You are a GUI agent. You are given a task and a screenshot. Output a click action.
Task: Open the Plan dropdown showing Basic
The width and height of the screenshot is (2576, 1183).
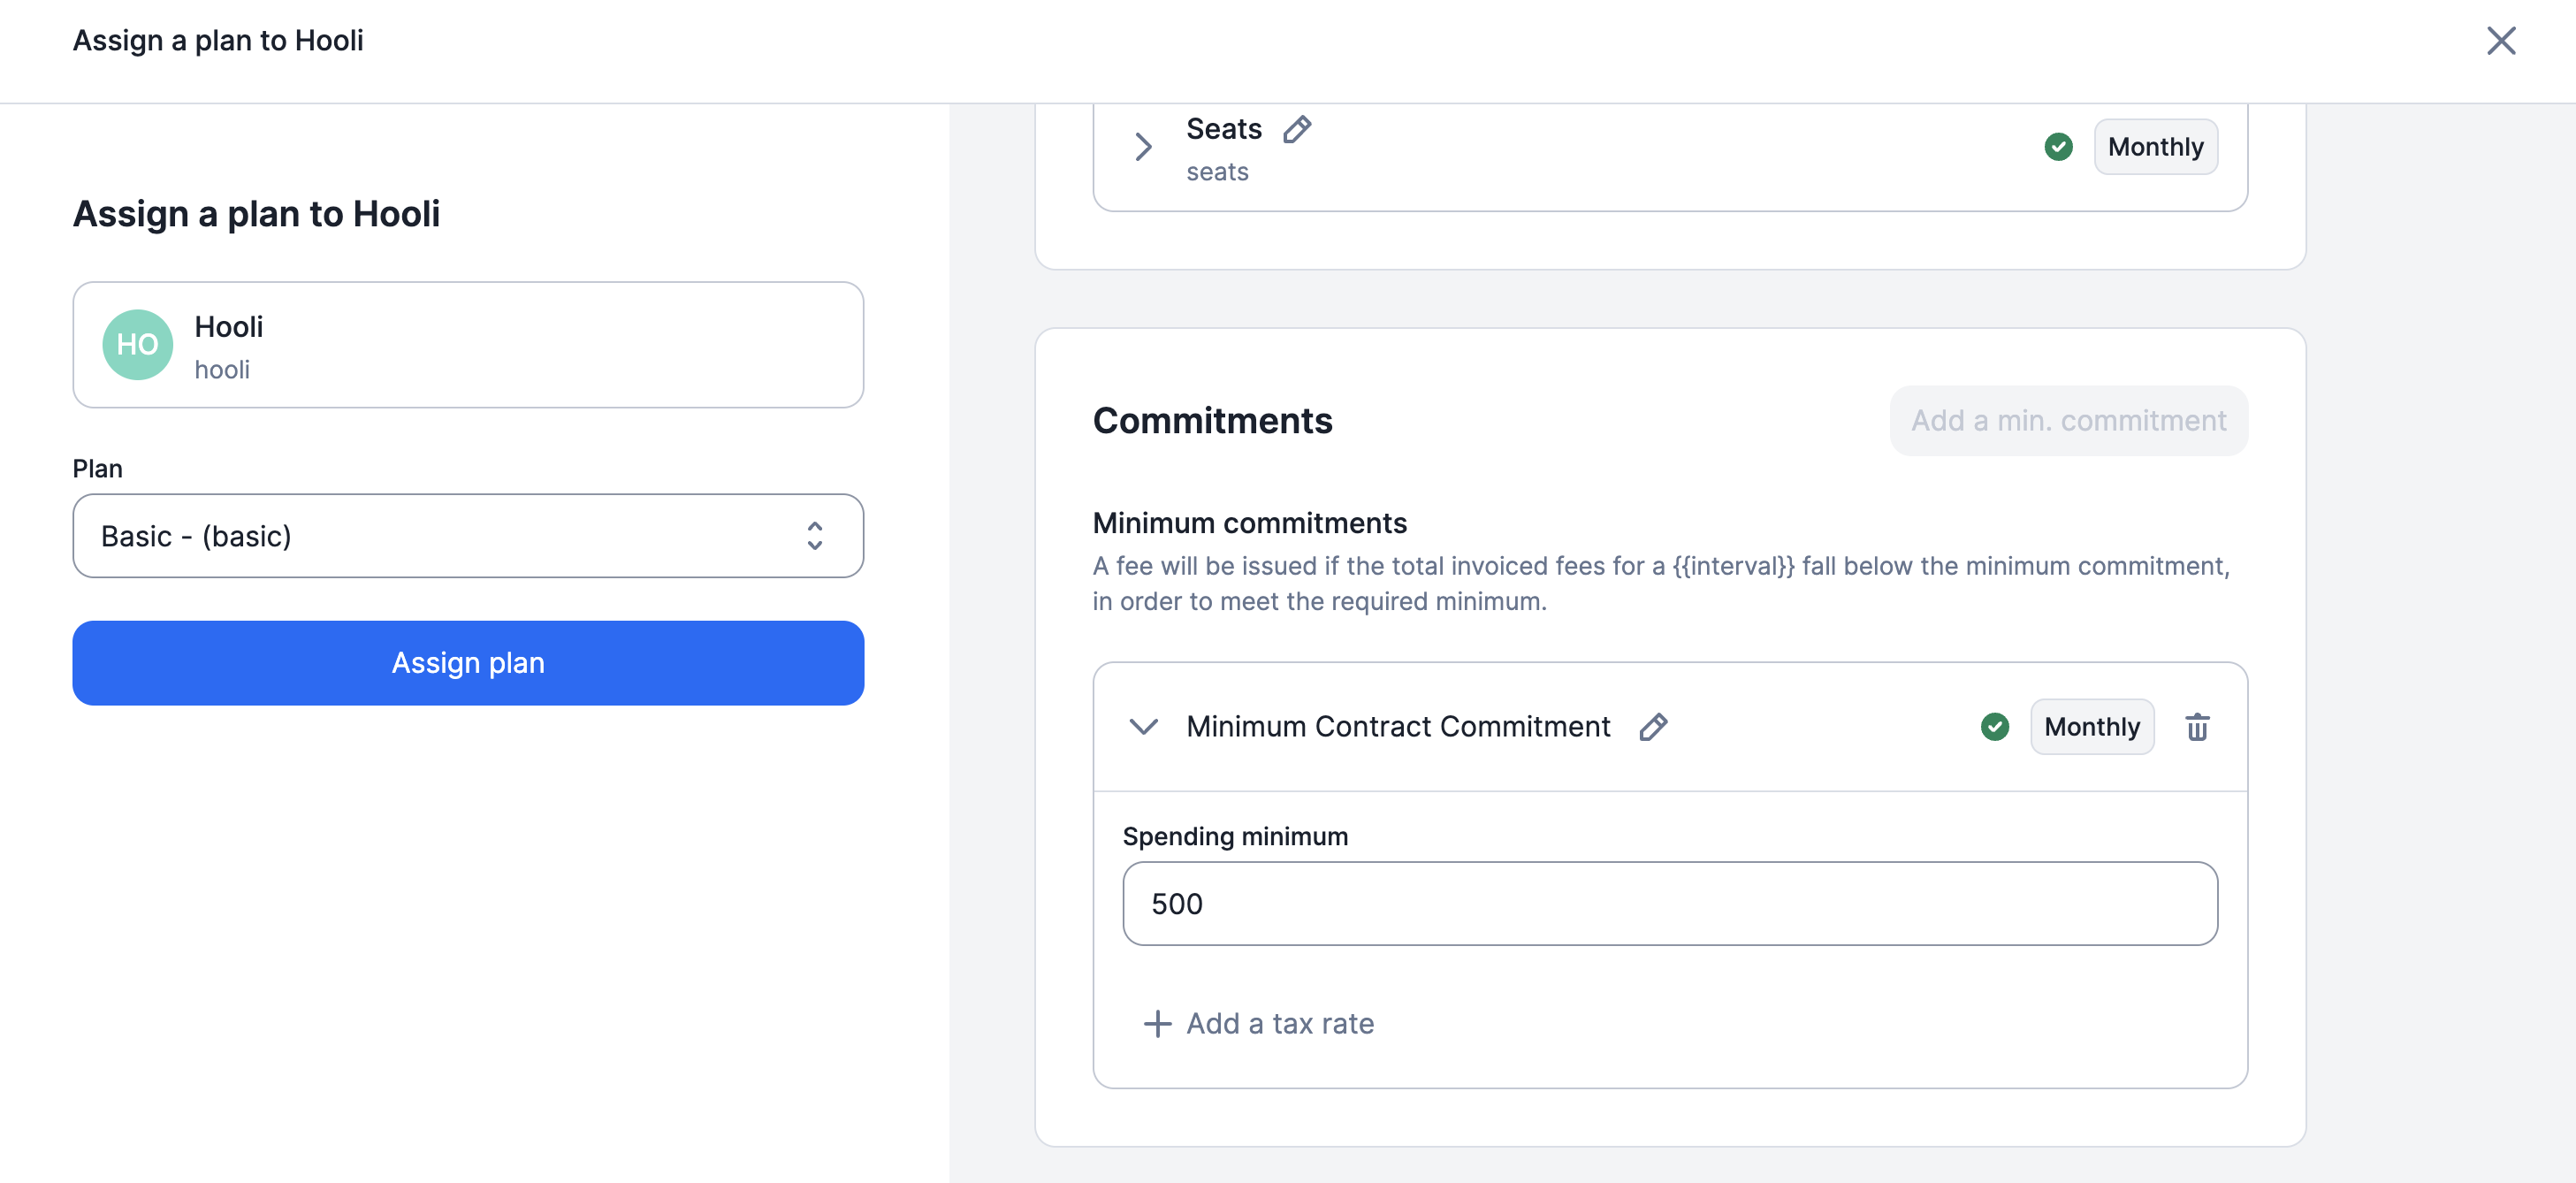[468, 536]
